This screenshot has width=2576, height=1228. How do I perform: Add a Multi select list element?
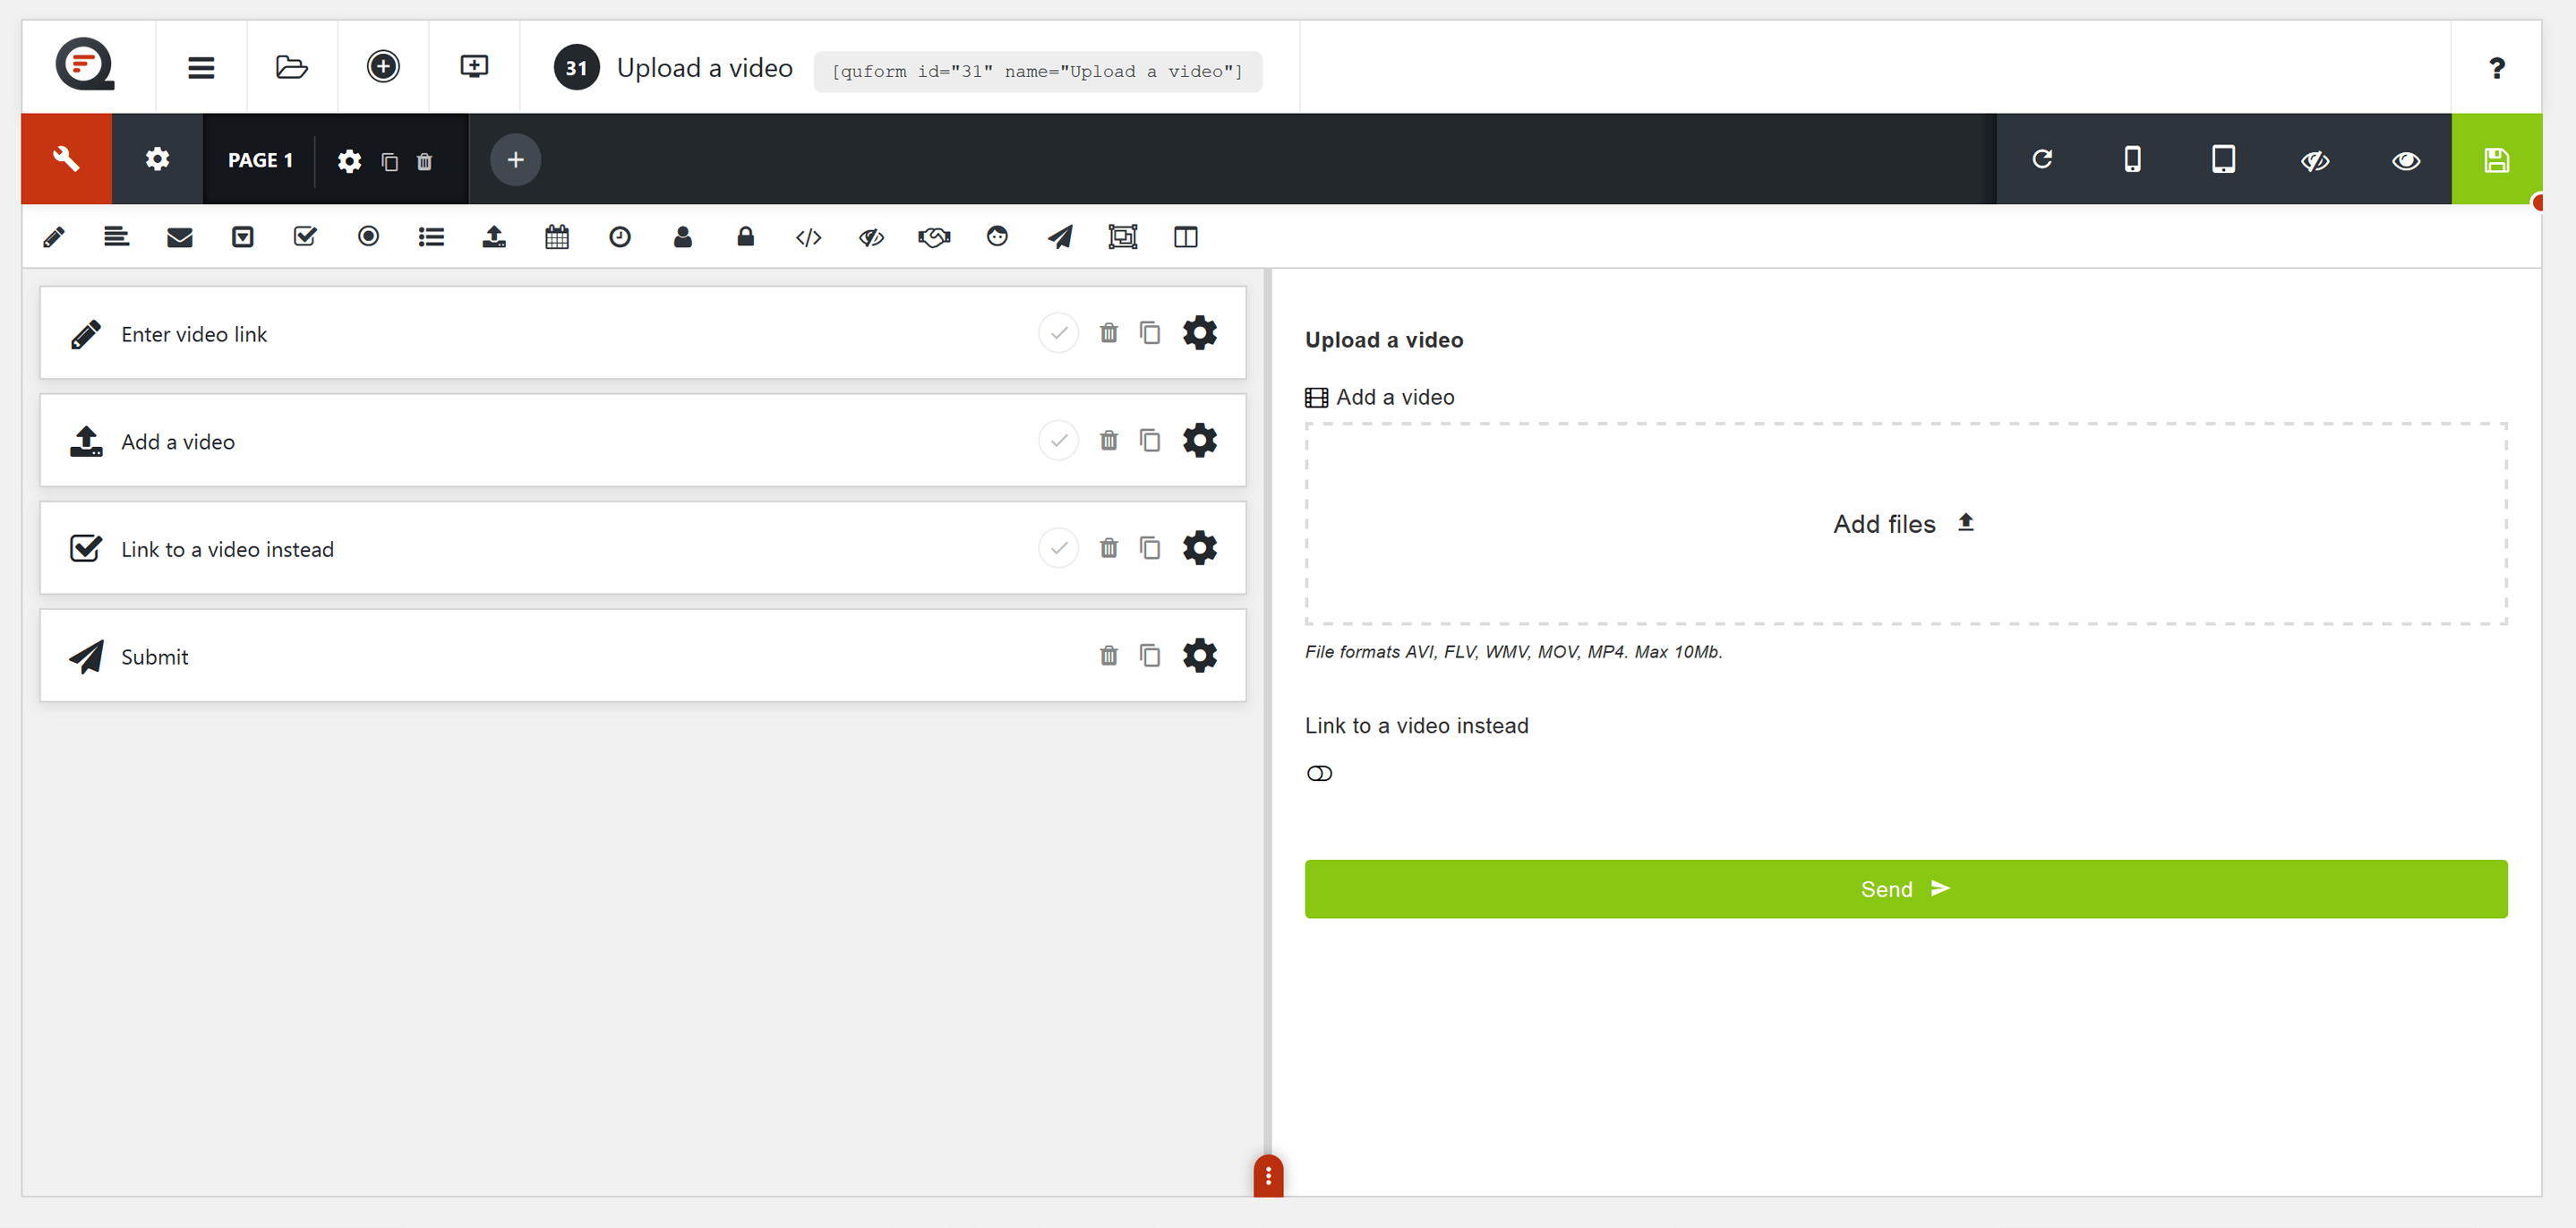point(432,237)
